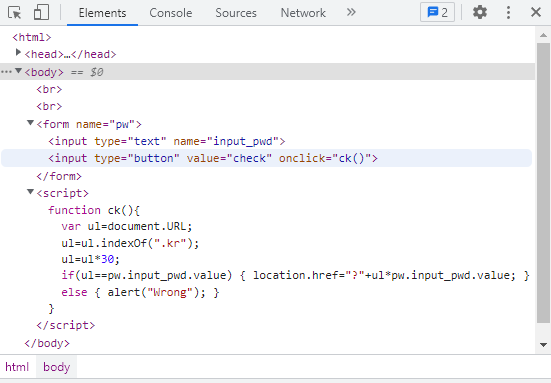Image resolution: width=551 pixels, height=383 pixels.
Task: Click the html breadcrumb
Action: click(x=17, y=367)
